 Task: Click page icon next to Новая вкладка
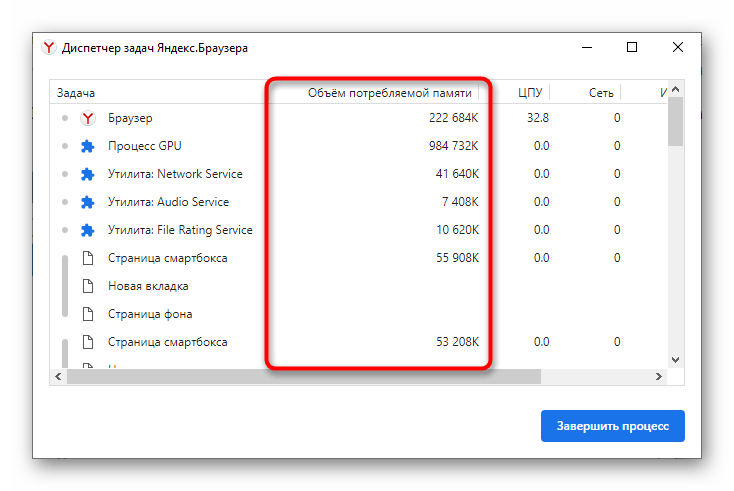tap(88, 286)
